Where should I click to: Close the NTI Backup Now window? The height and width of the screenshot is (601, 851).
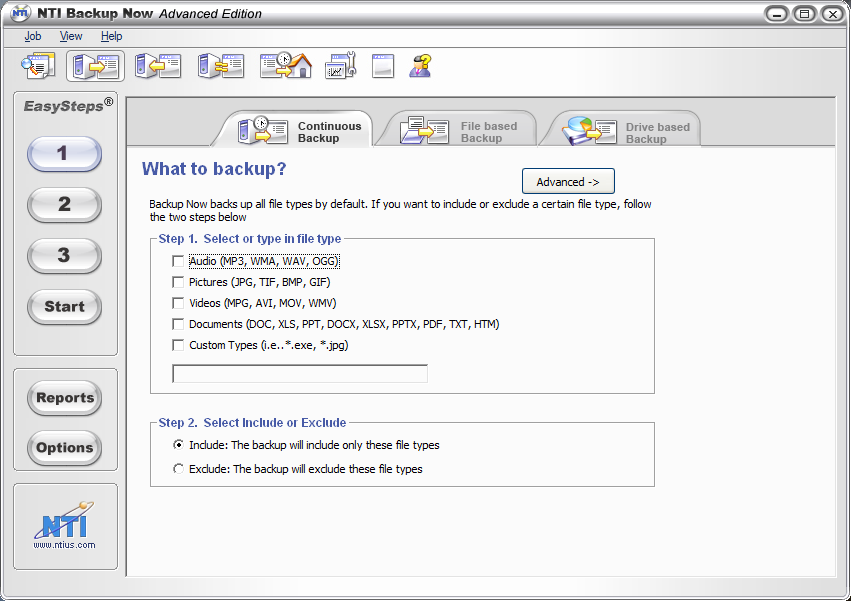coord(833,14)
